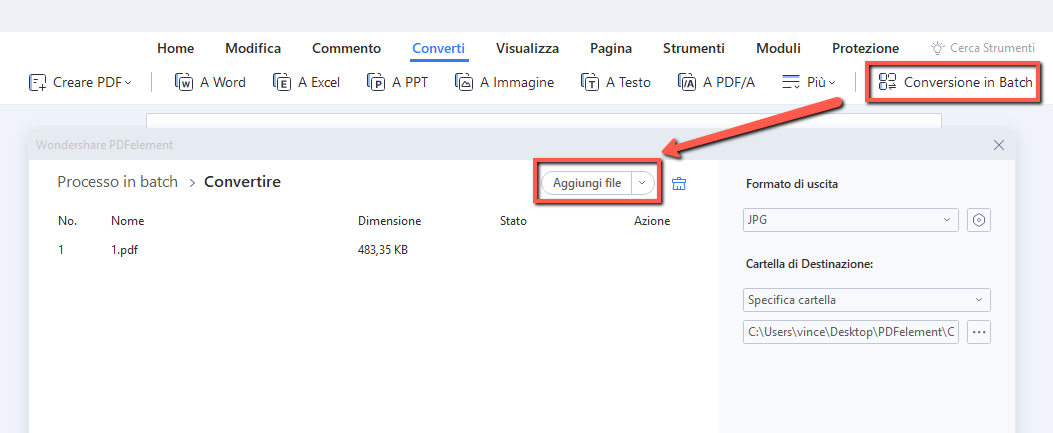Click the 483,35 KB size cell
1053x433 pixels.
[x=383, y=250]
